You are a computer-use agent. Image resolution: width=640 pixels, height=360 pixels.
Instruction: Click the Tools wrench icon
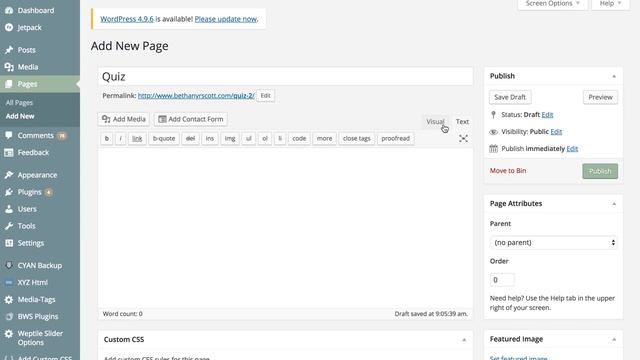9,226
